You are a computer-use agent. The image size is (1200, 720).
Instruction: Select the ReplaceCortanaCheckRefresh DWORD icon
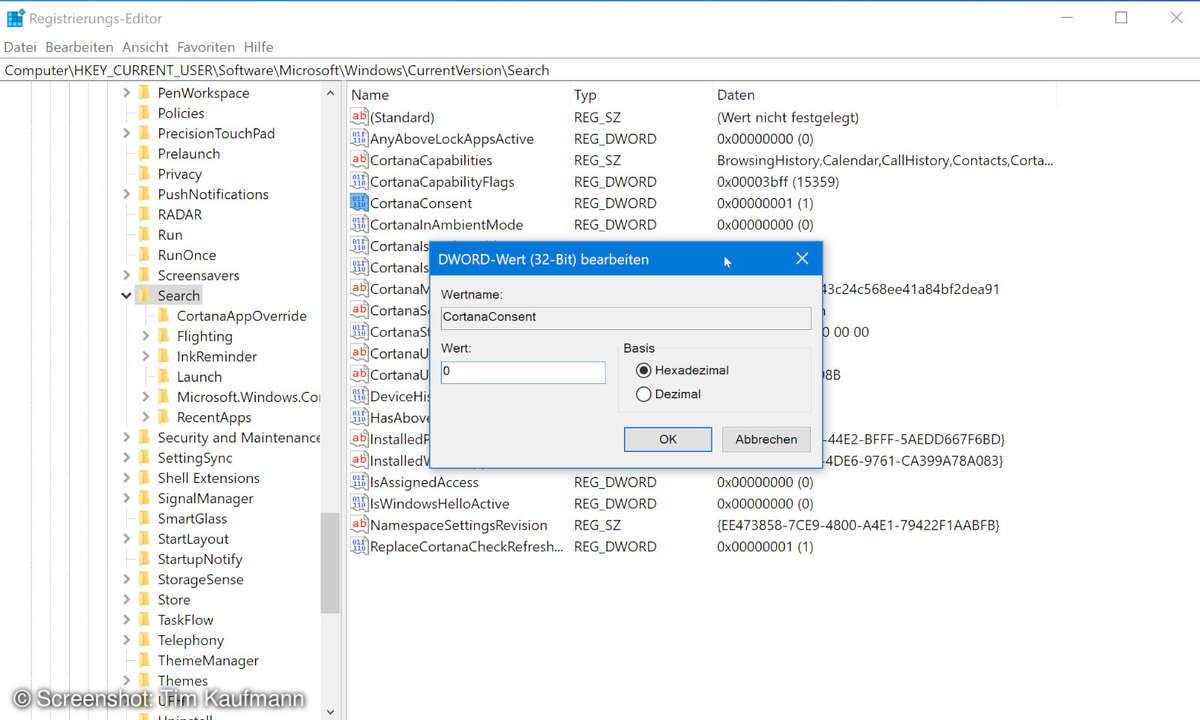(359, 546)
